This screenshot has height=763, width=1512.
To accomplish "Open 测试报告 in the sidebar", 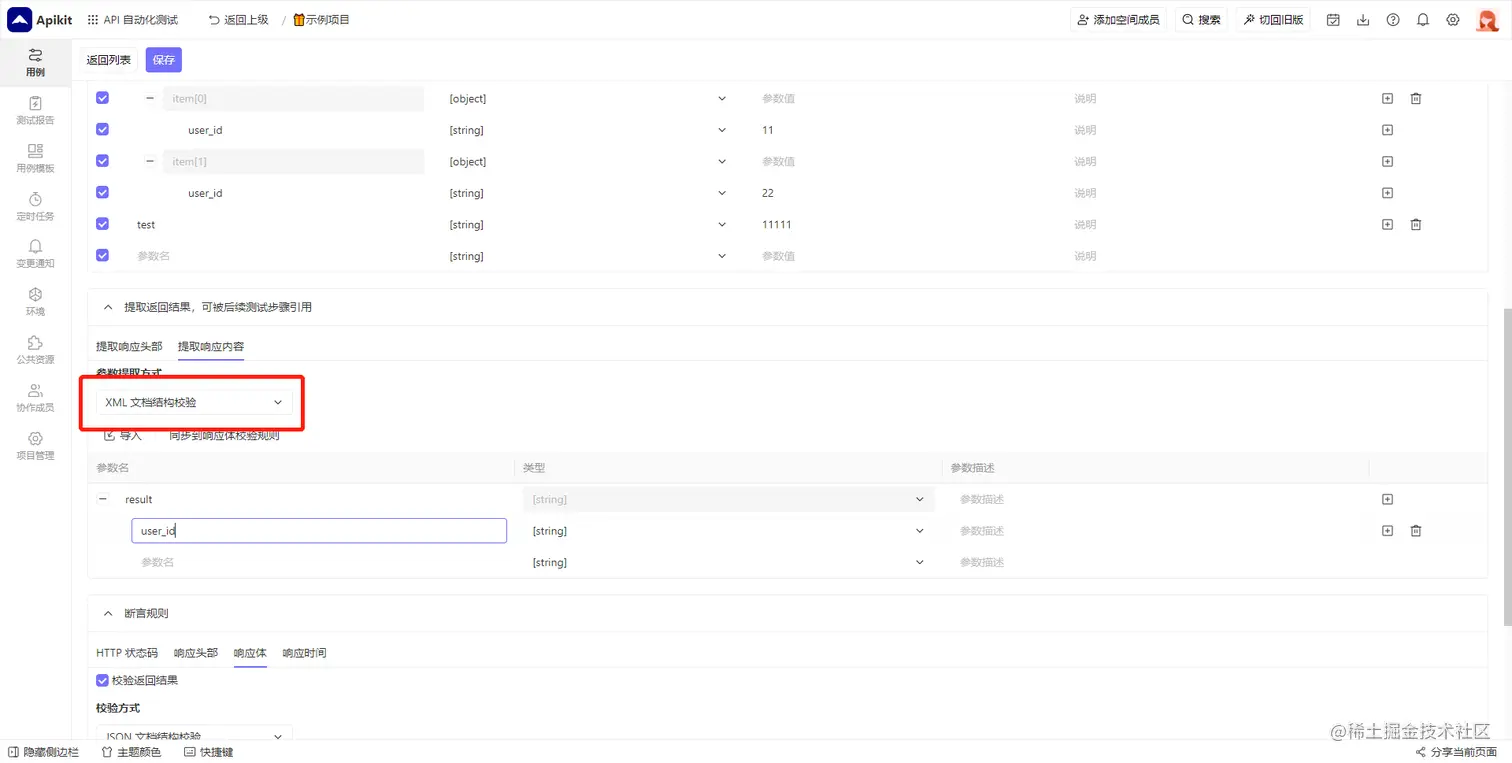I will pyautogui.click(x=35, y=110).
